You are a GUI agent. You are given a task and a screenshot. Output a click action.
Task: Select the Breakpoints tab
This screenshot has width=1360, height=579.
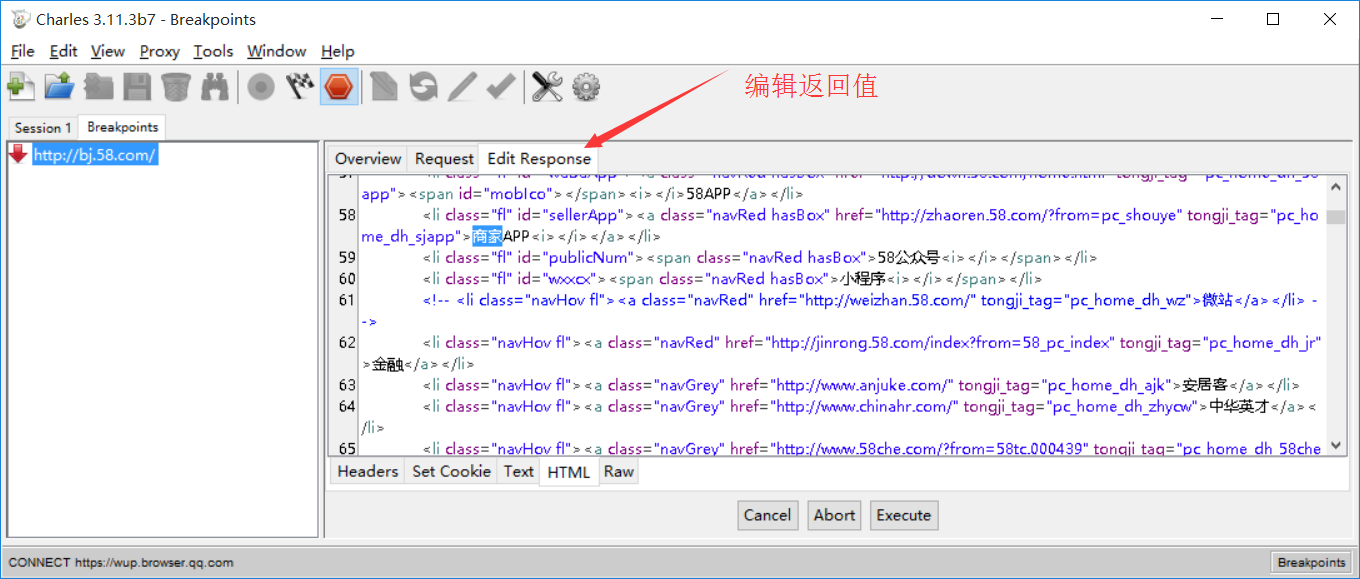pos(123,127)
